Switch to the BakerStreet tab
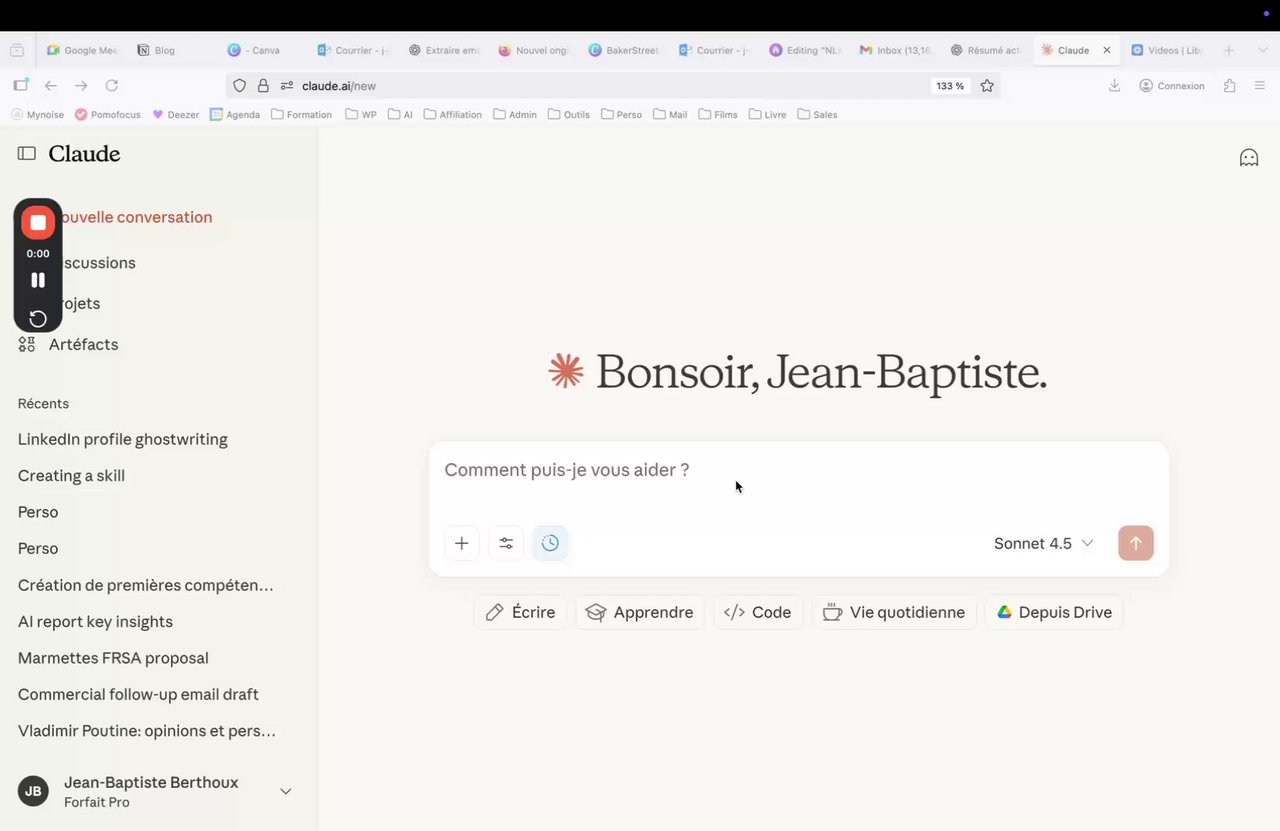 (x=623, y=50)
